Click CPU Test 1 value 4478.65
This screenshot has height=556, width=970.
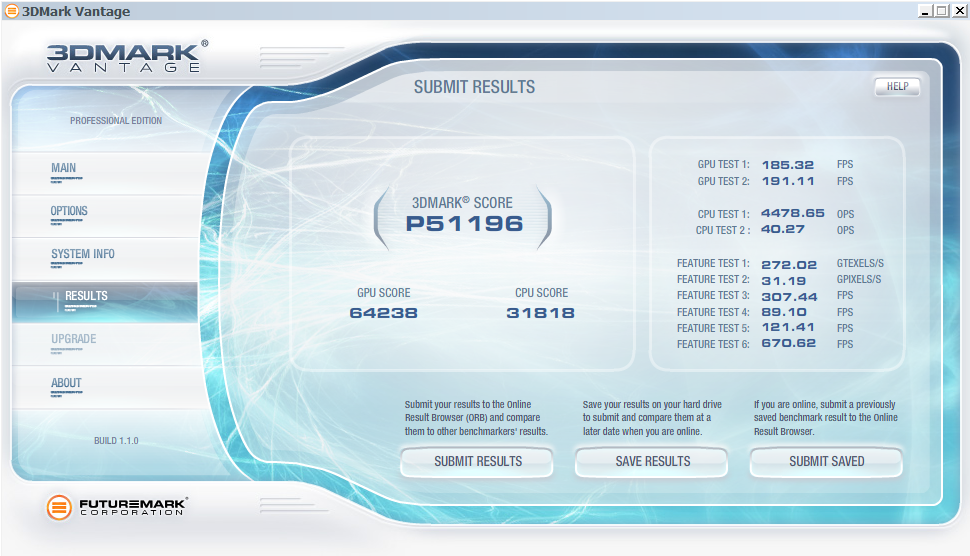click(x=792, y=213)
